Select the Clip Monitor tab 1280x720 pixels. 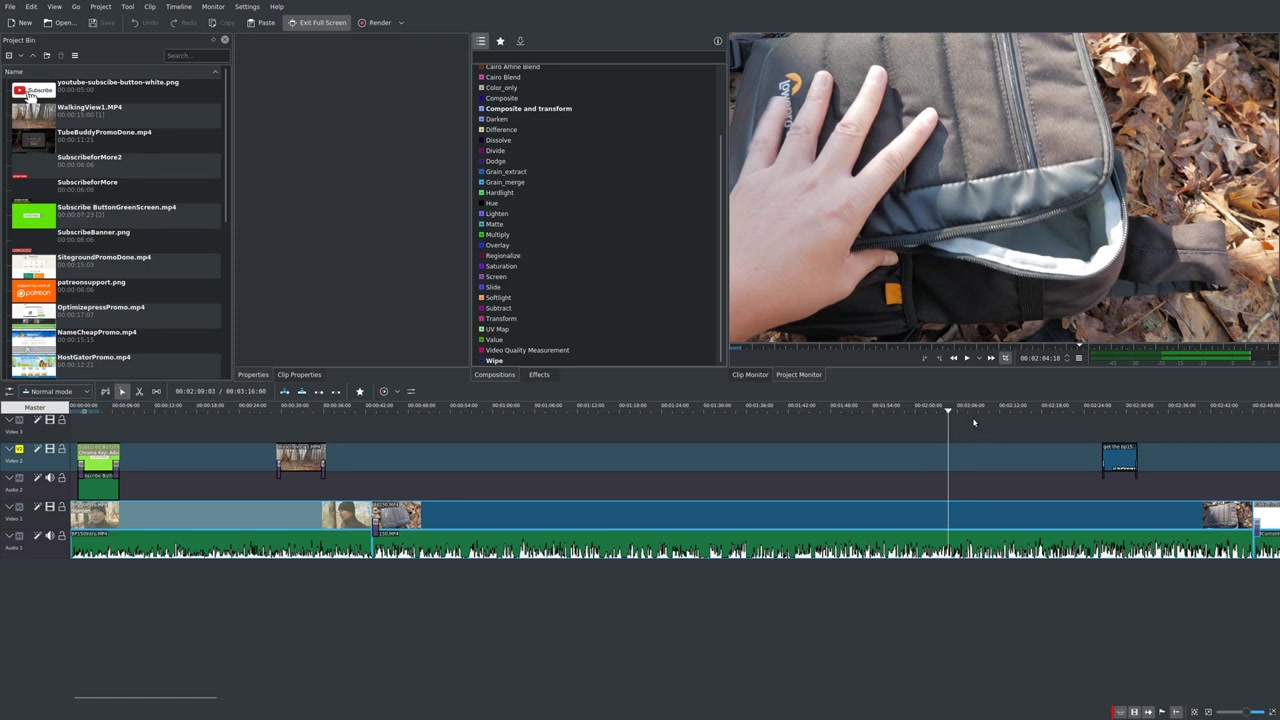click(750, 375)
